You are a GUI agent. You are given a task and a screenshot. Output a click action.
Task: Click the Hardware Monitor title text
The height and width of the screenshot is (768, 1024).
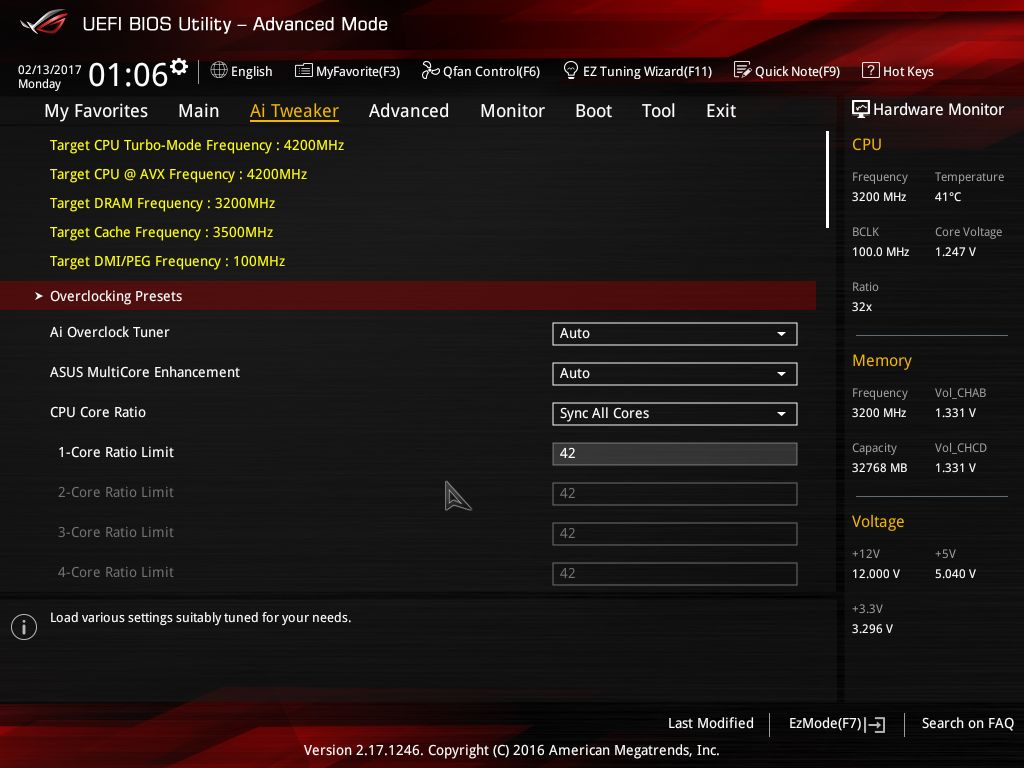938,109
